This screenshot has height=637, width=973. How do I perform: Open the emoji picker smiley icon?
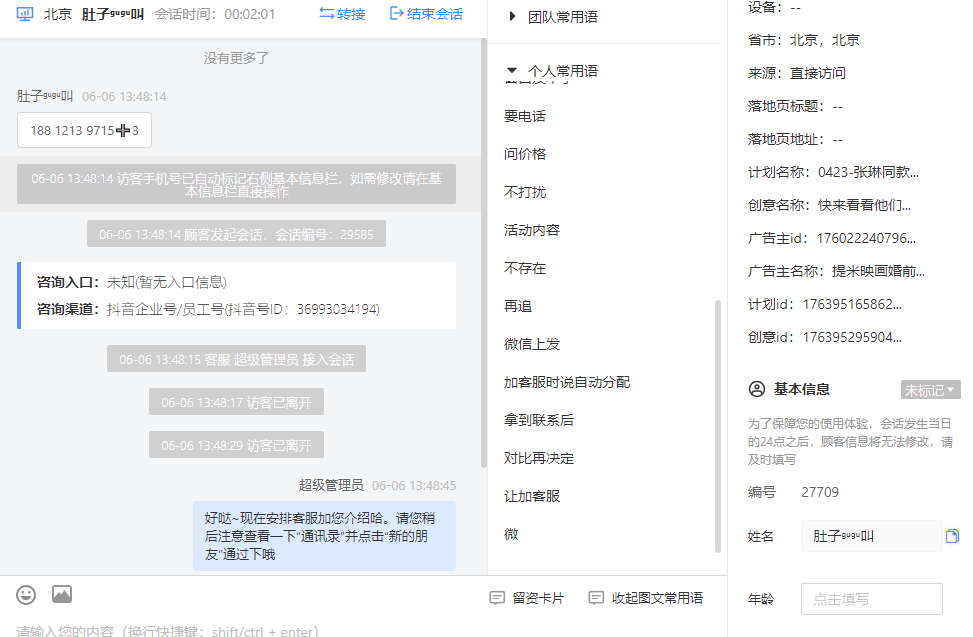point(26,595)
